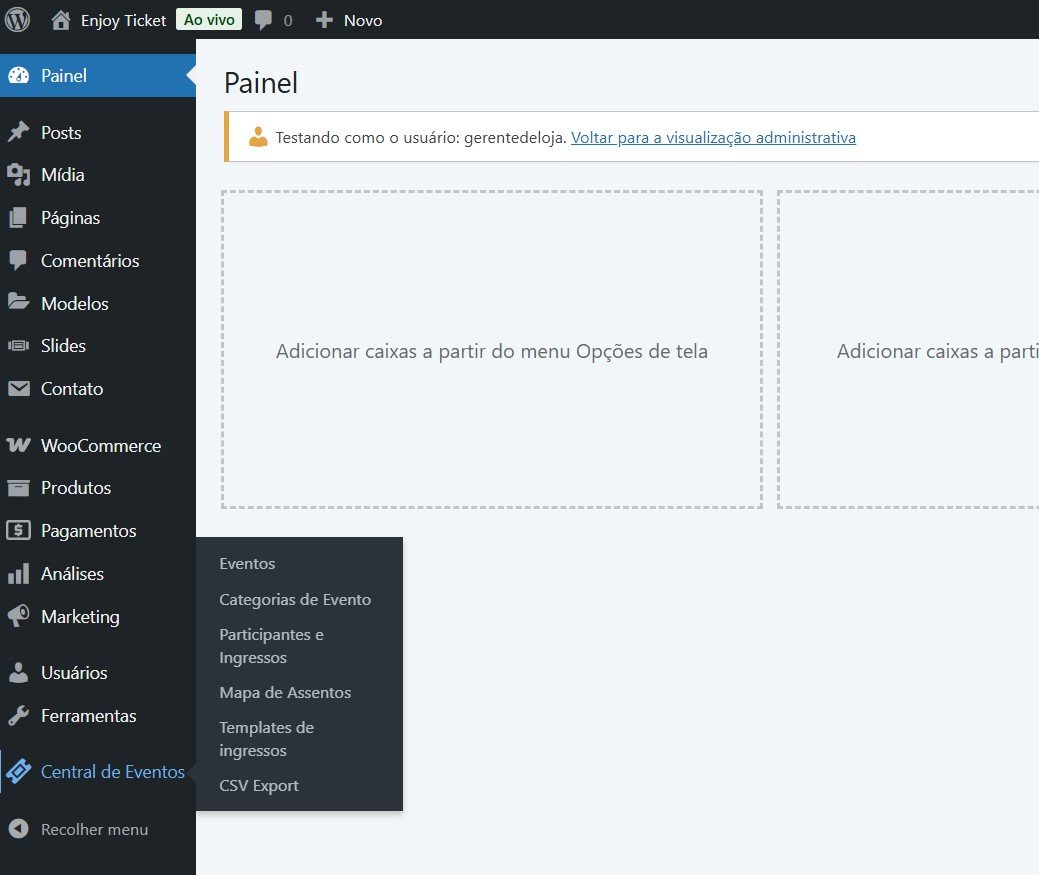
Task: Select Eventos from the flyout submenu
Action: [x=247, y=564]
